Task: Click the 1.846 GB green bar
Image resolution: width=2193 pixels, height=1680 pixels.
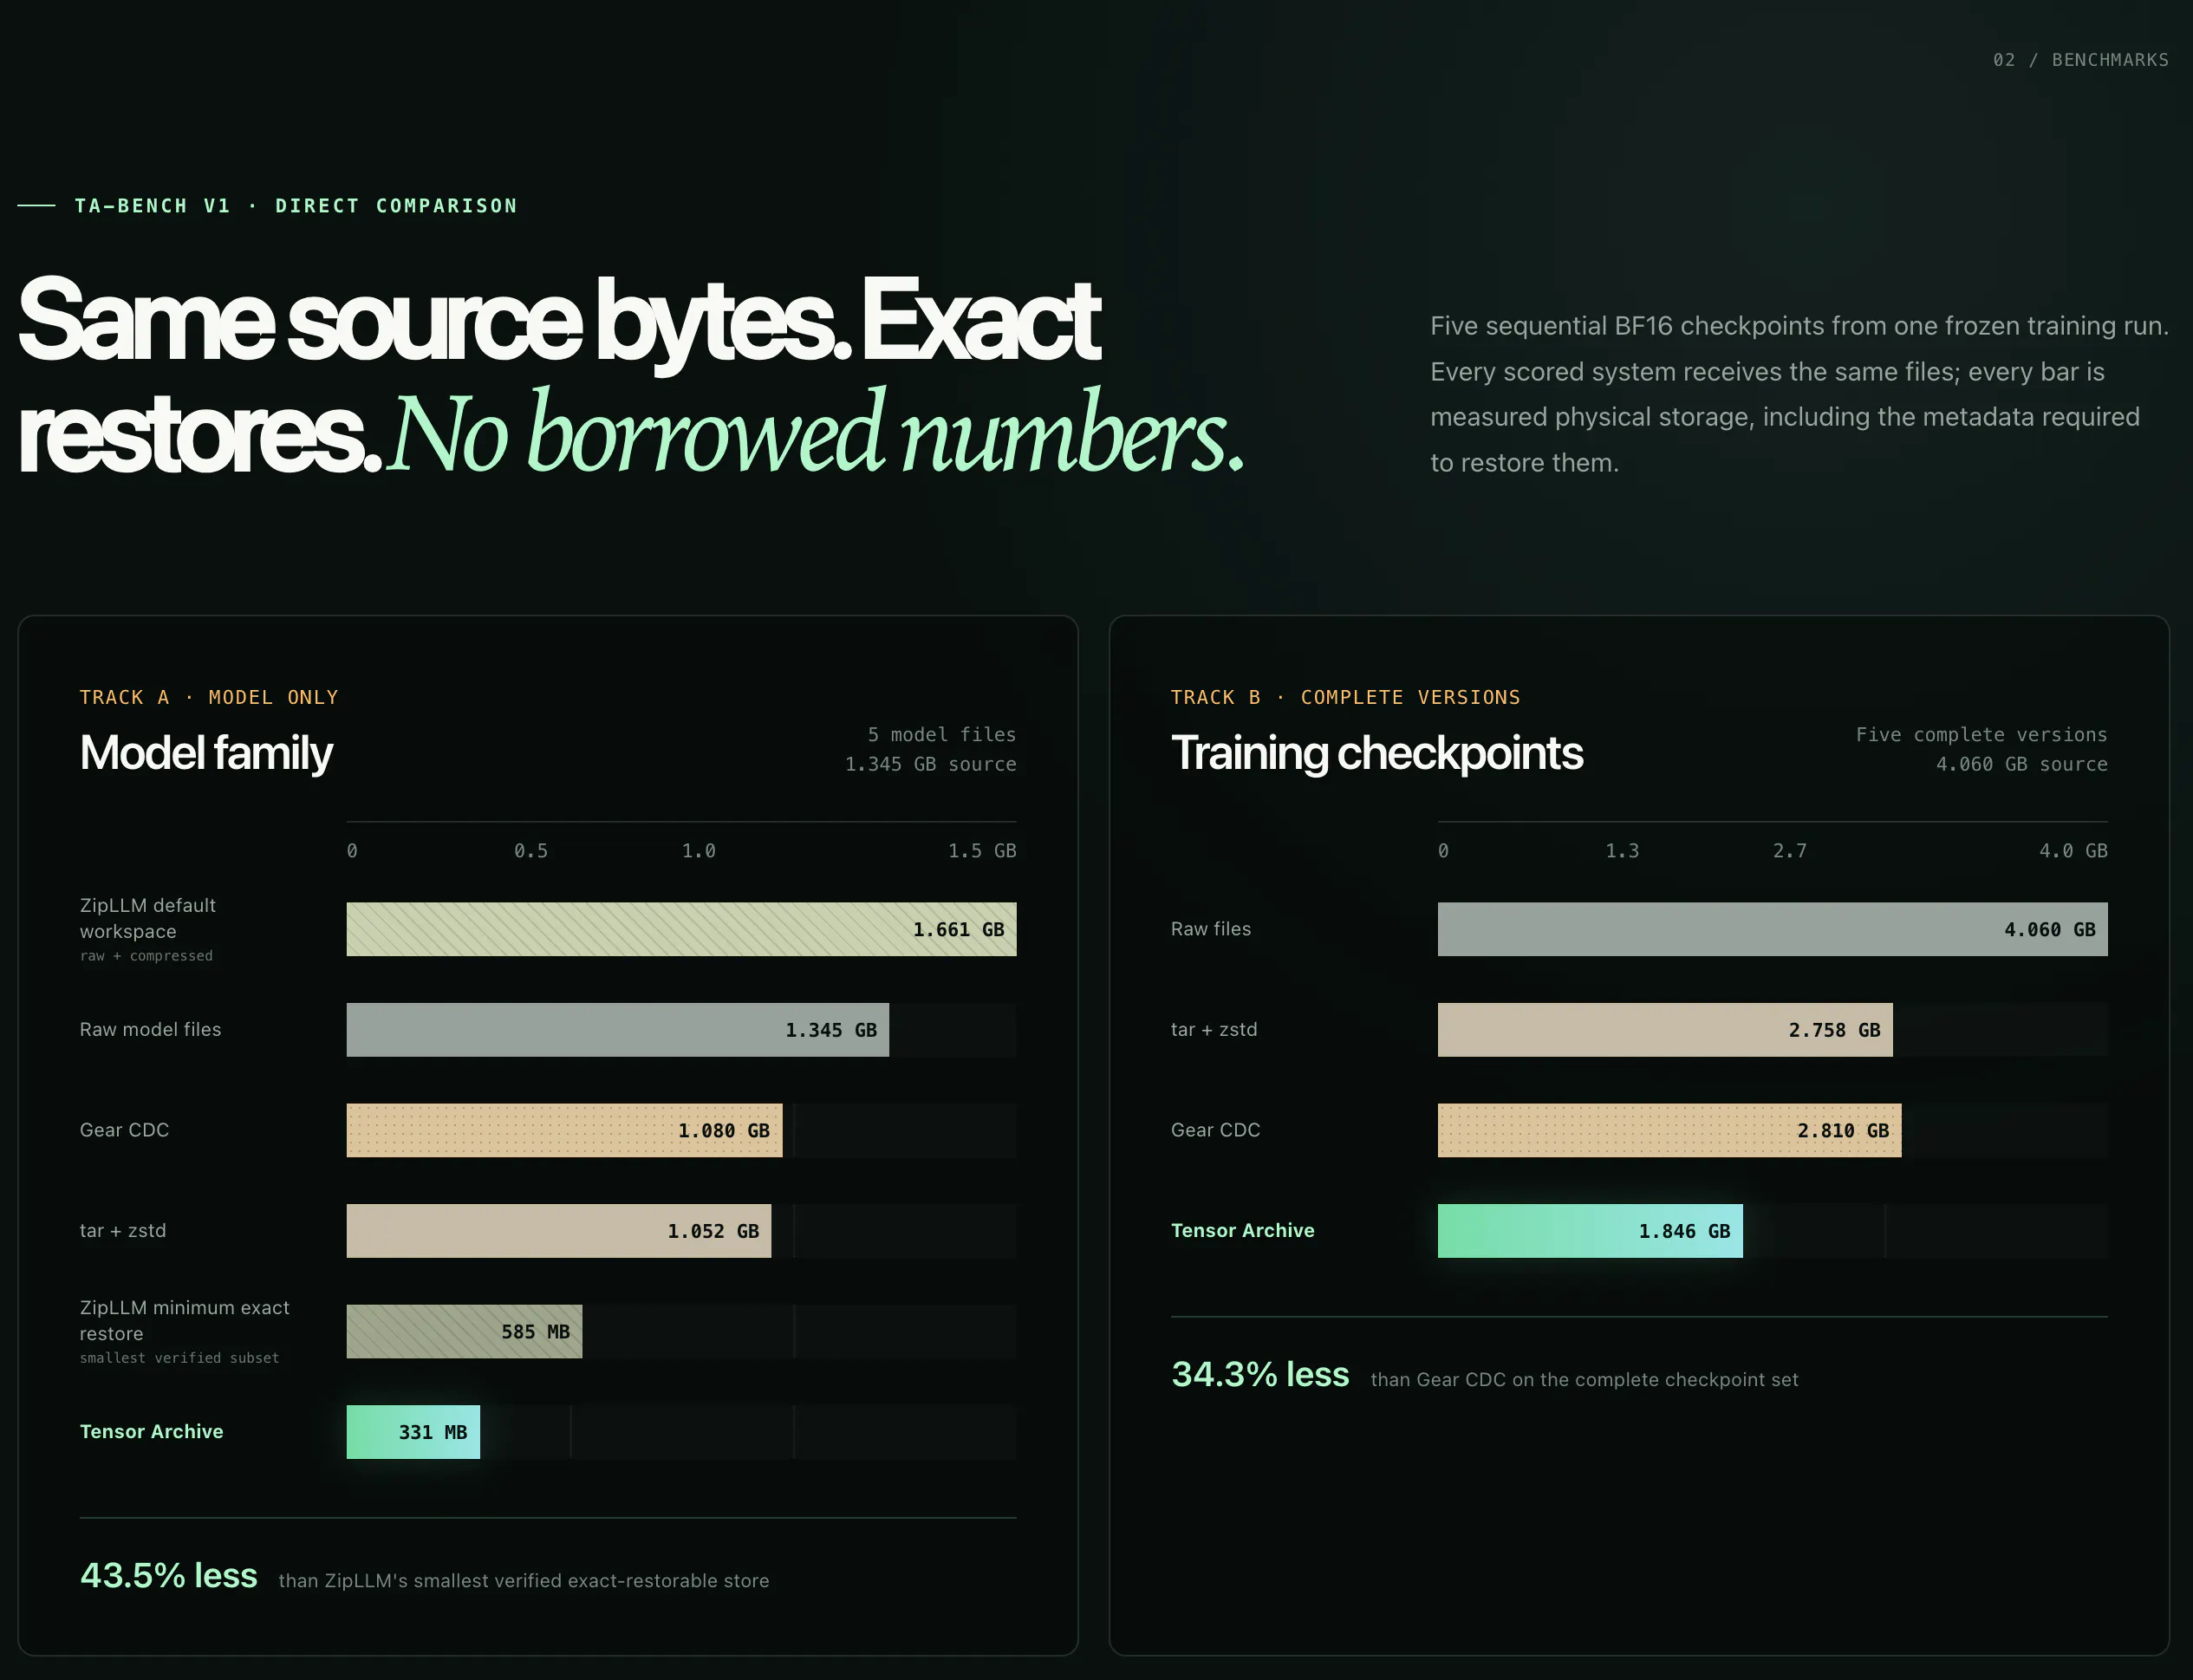Action: [x=1590, y=1231]
